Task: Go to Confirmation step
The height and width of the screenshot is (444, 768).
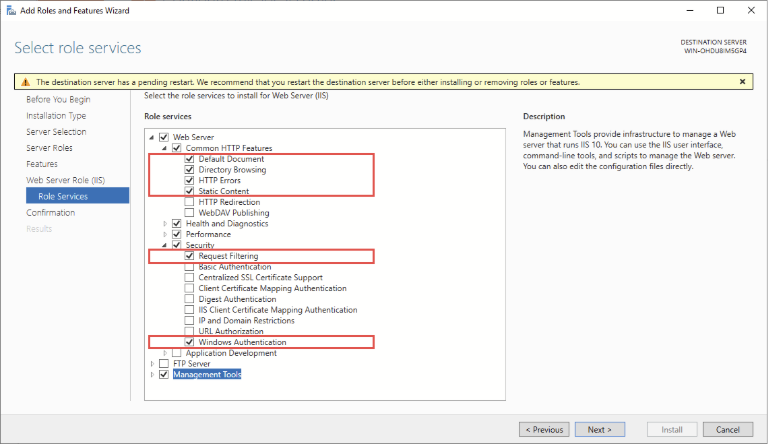Action: coord(50,213)
